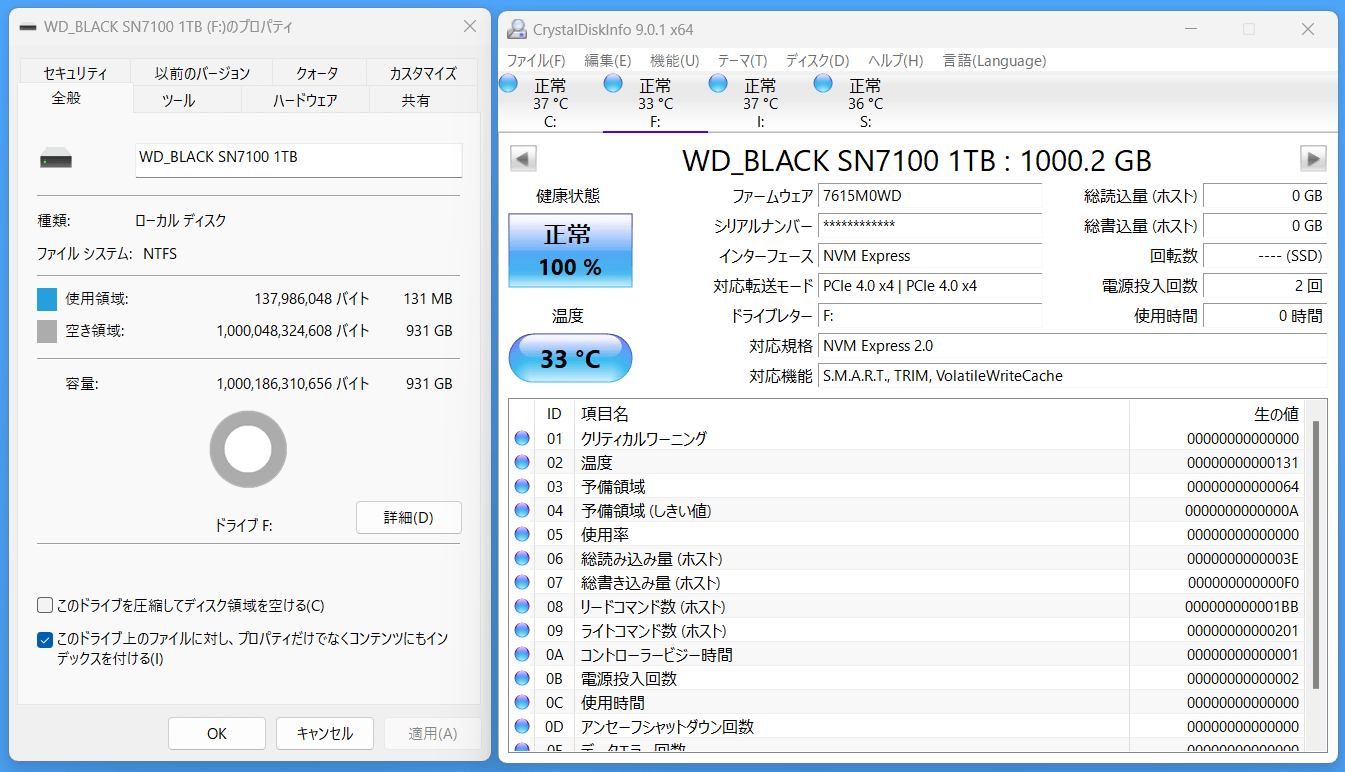This screenshot has height=772, width=1345.
Task: Click the 正常 100 % health status button
Action: point(570,250)
